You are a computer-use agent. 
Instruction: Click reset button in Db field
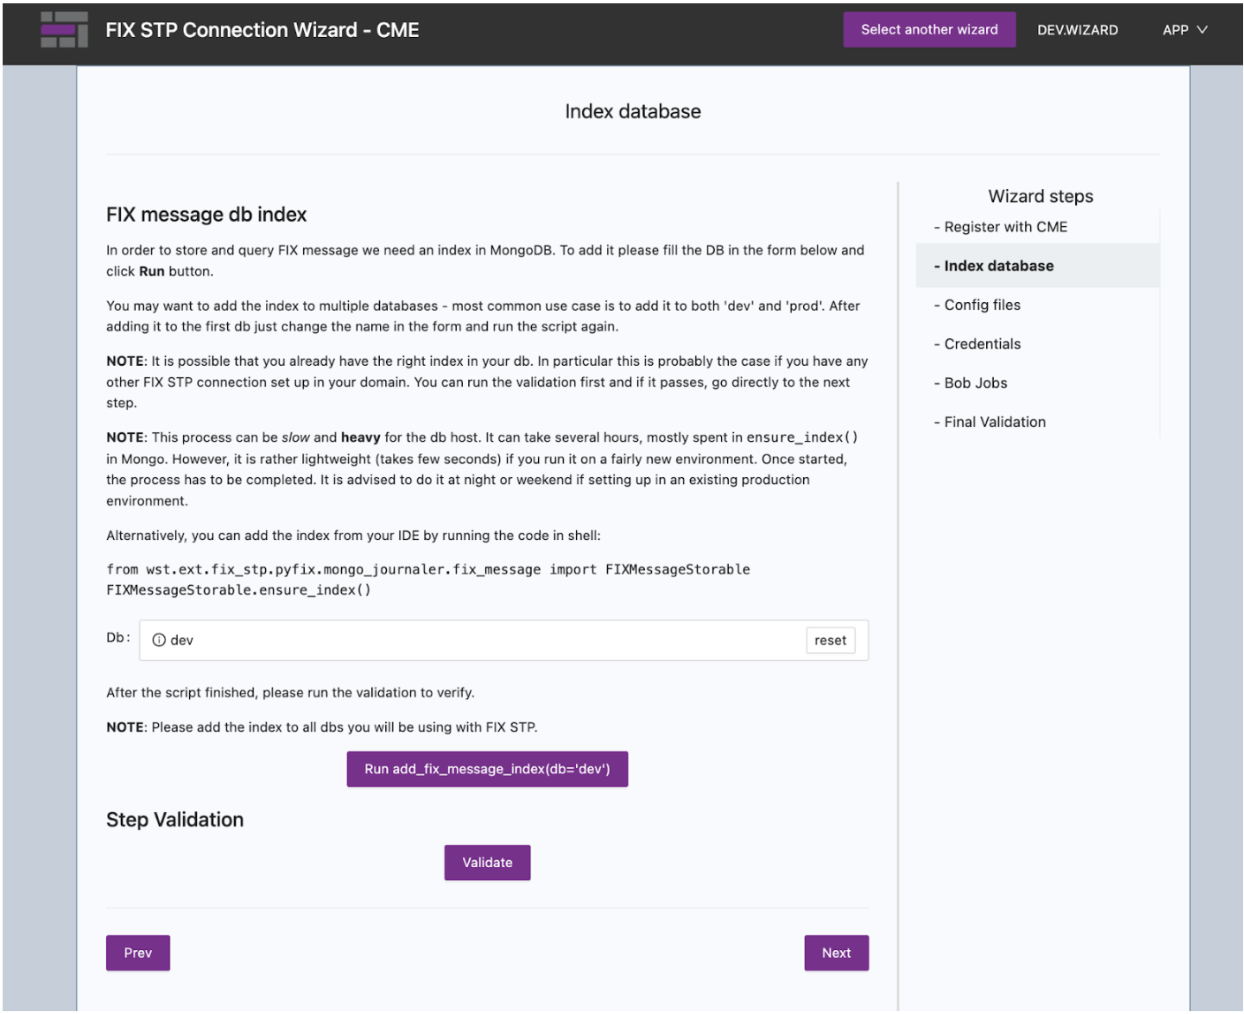coord(830,640)
